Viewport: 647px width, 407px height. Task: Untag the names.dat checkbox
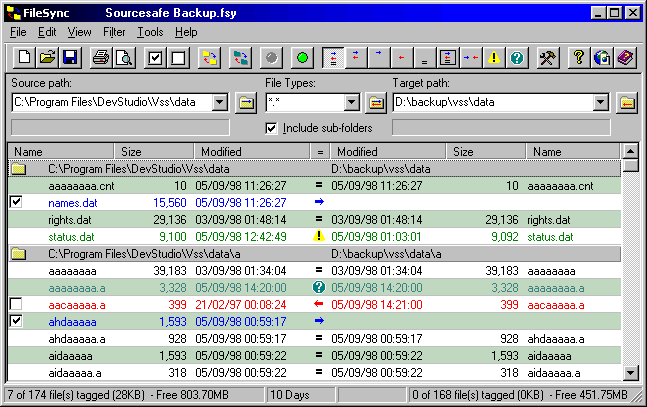(x=16, y=202)
